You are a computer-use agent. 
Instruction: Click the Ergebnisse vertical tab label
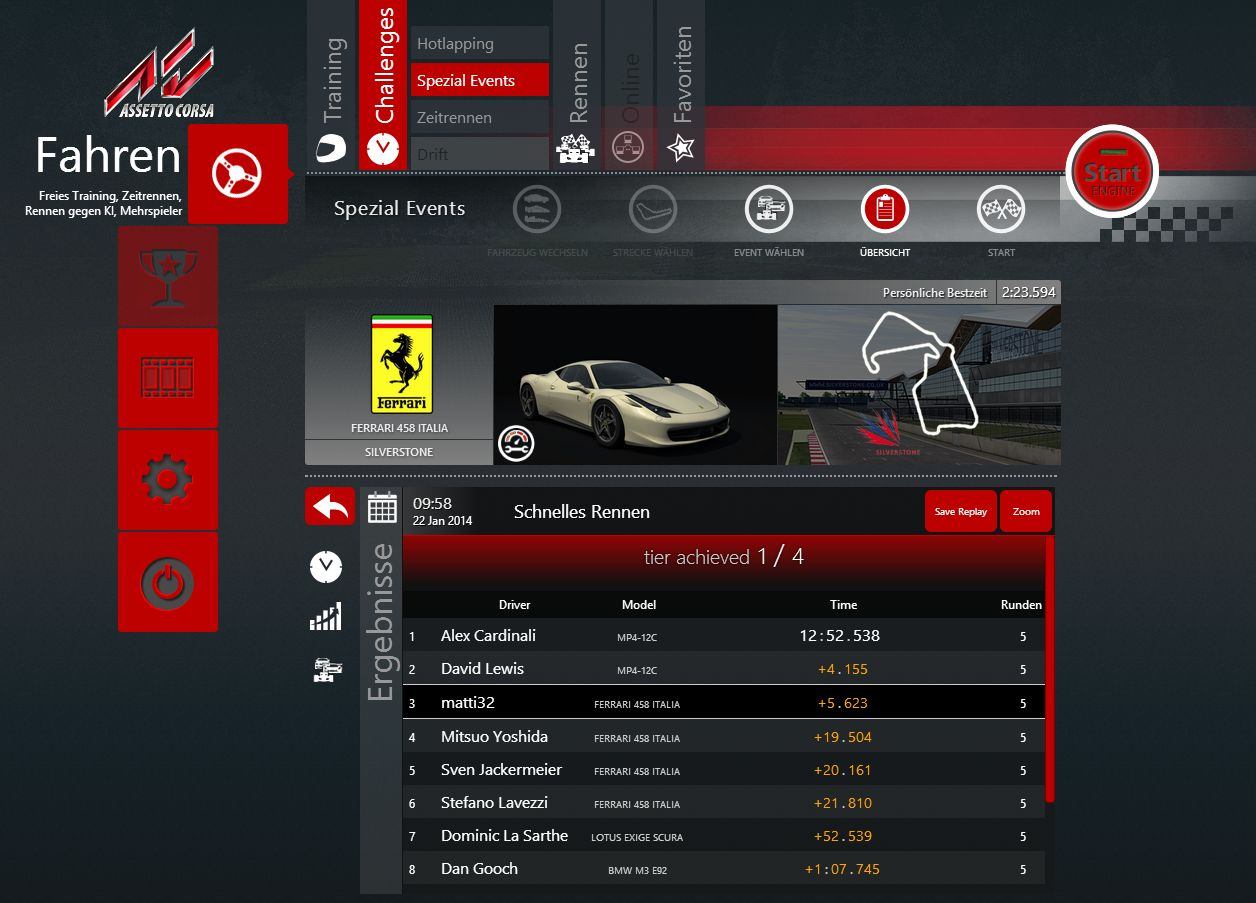click(x=381, y=621)
